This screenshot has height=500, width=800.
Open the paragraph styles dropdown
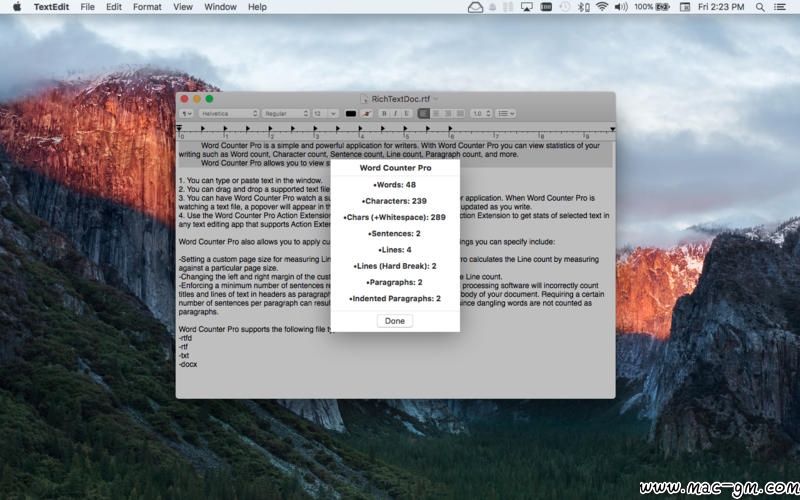tap(186, 113)
